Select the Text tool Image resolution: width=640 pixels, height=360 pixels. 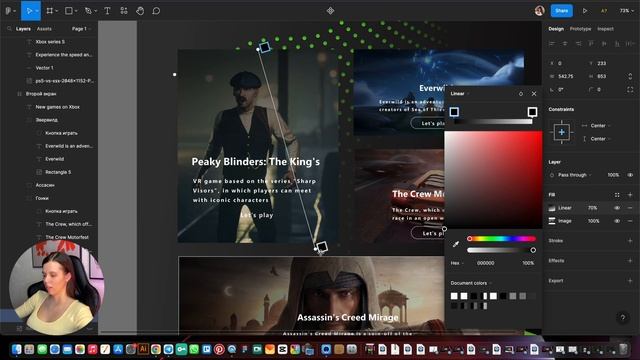coord(107,11)
